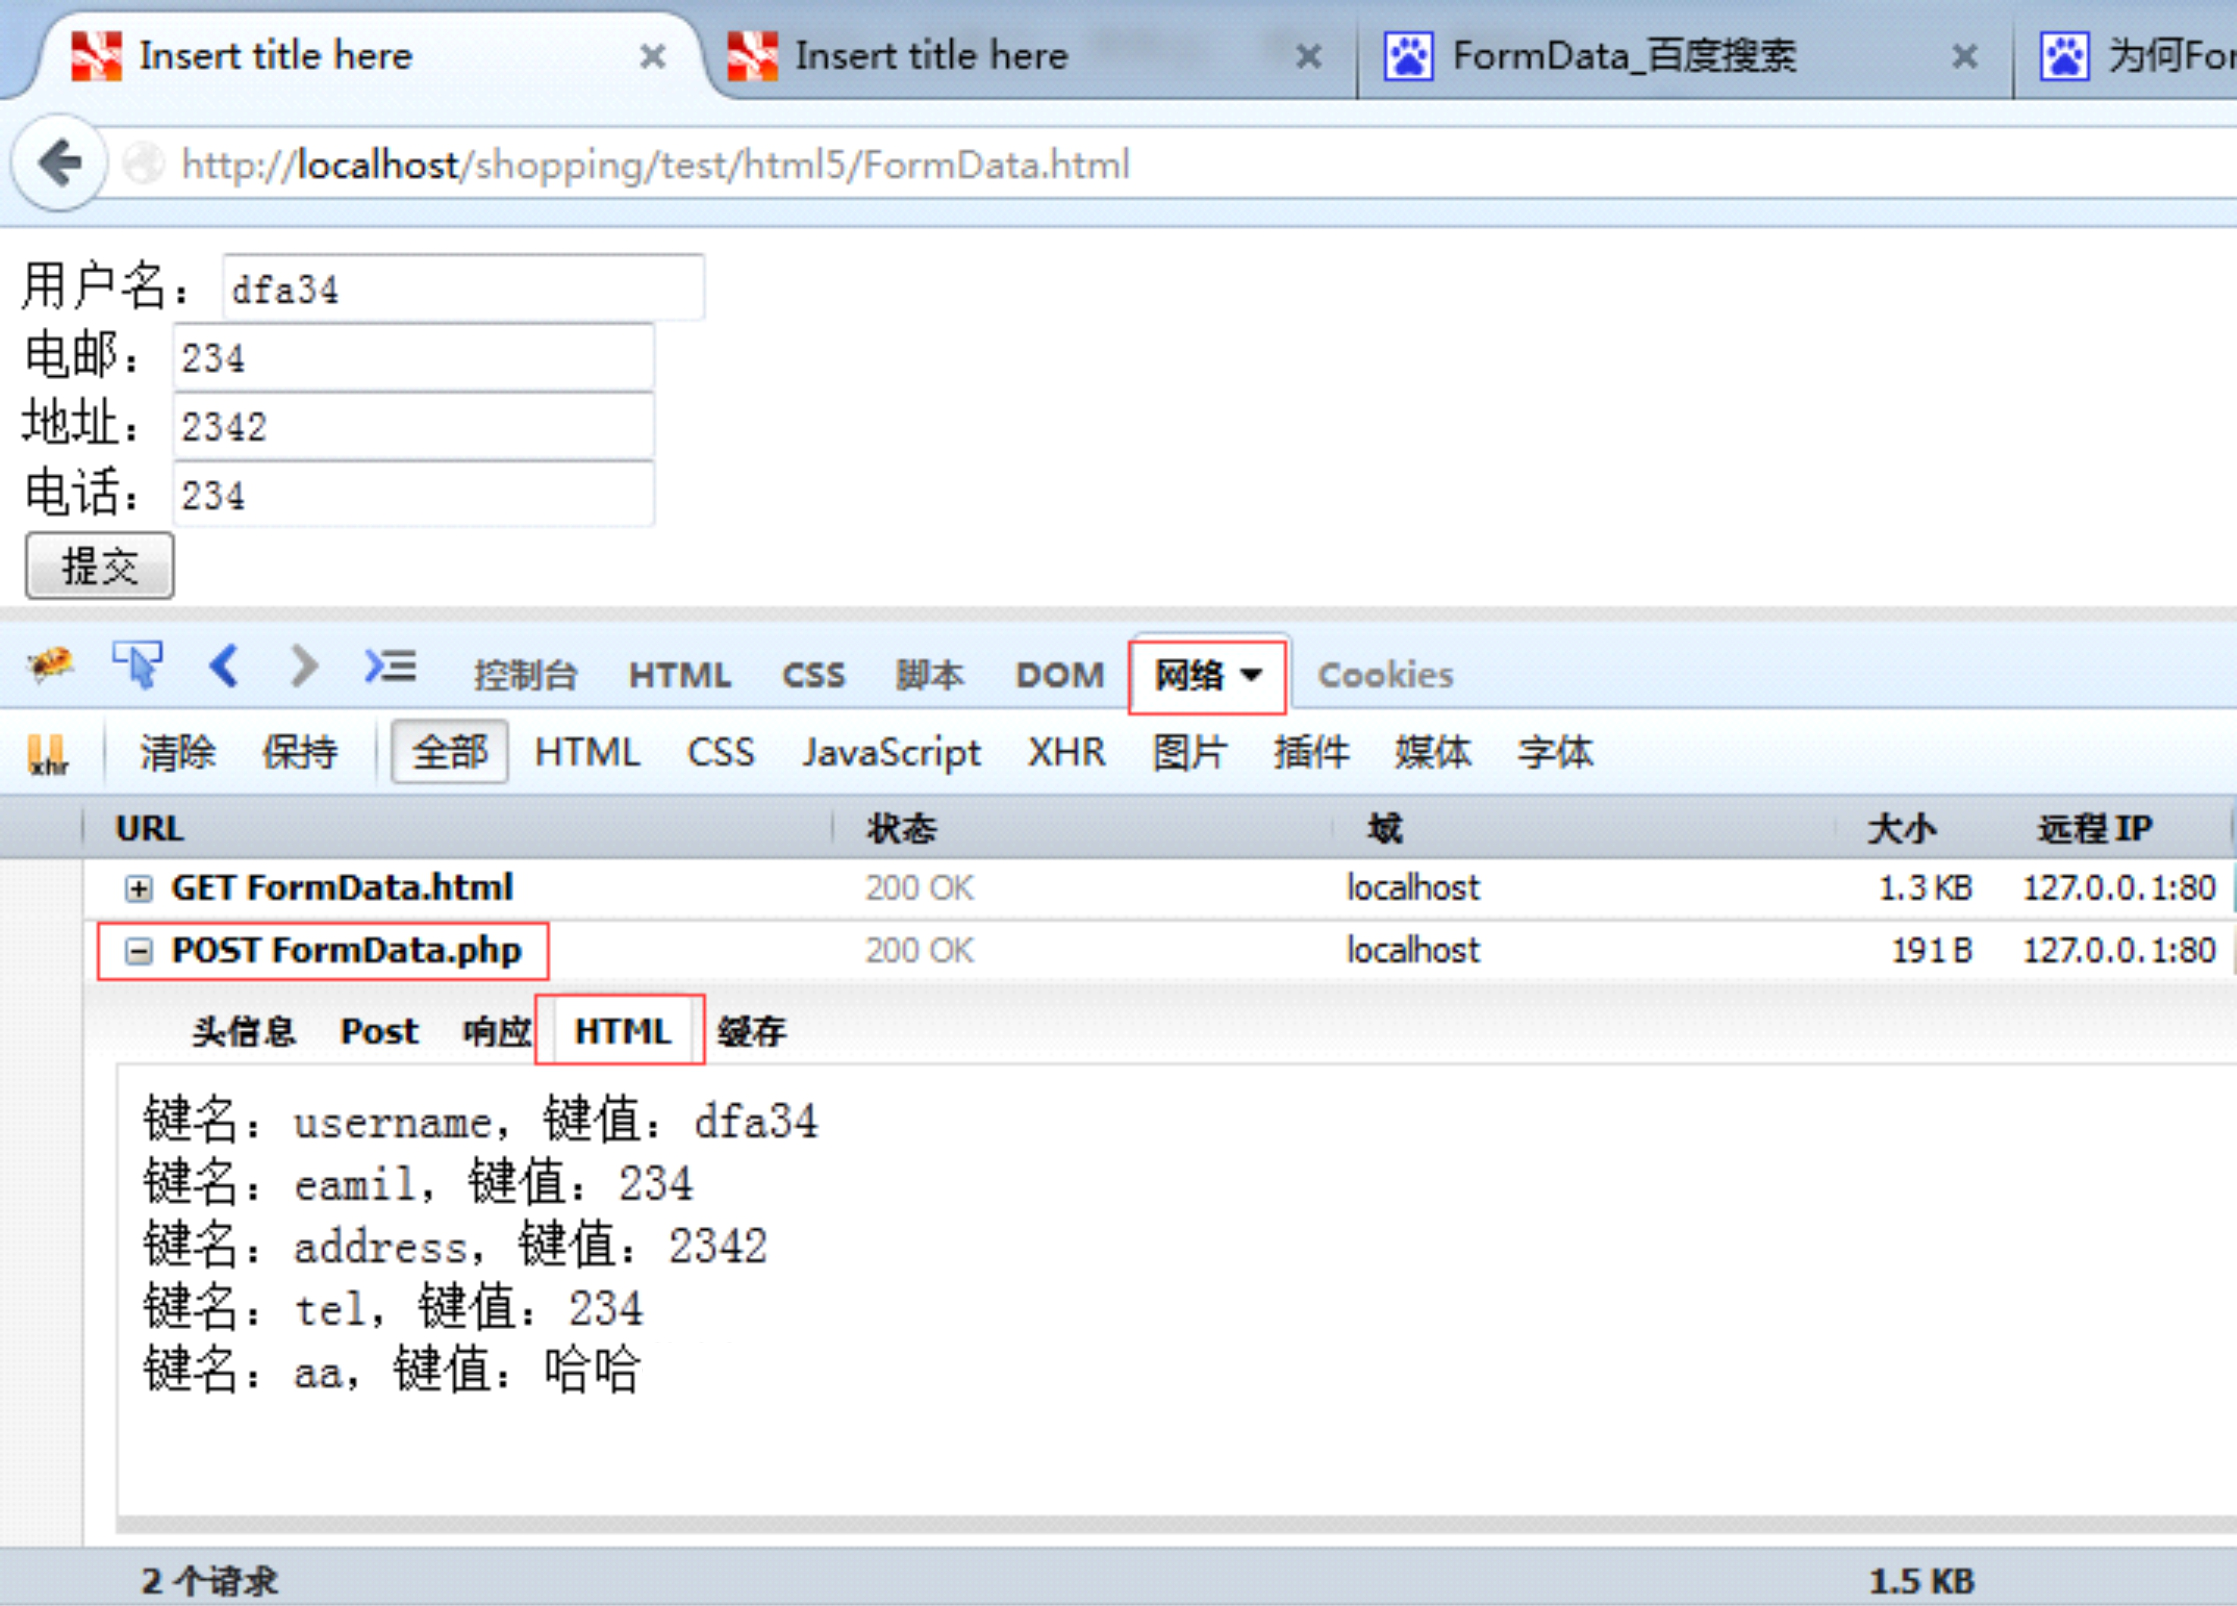Viewport: 2237px width, 1606px height.
Task: Click the 清除 clear button
Action: click(177, 752)
